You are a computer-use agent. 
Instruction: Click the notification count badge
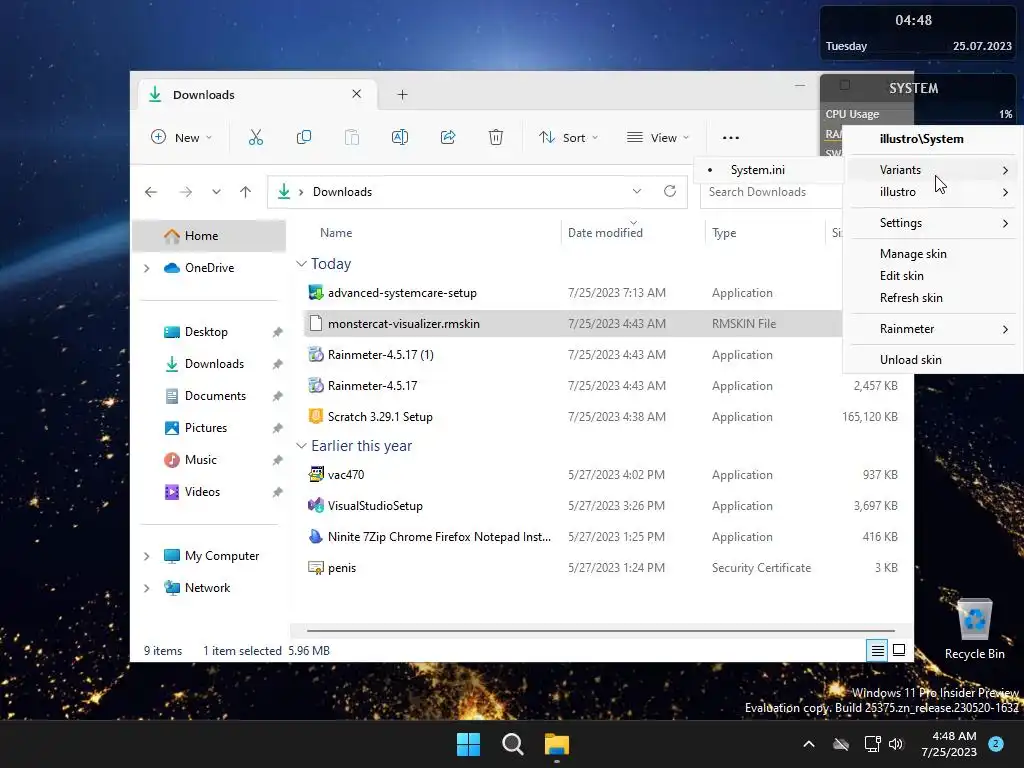click(996, 744)
